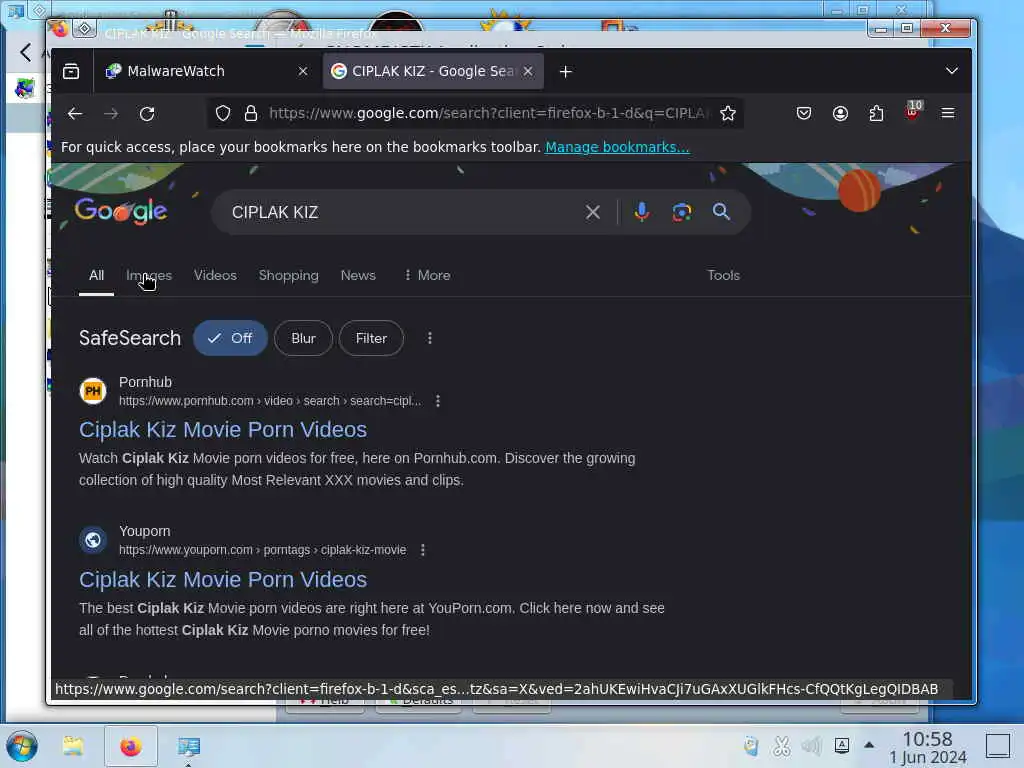
Task: Show site security padlock info
Action: tap(251, 114)
